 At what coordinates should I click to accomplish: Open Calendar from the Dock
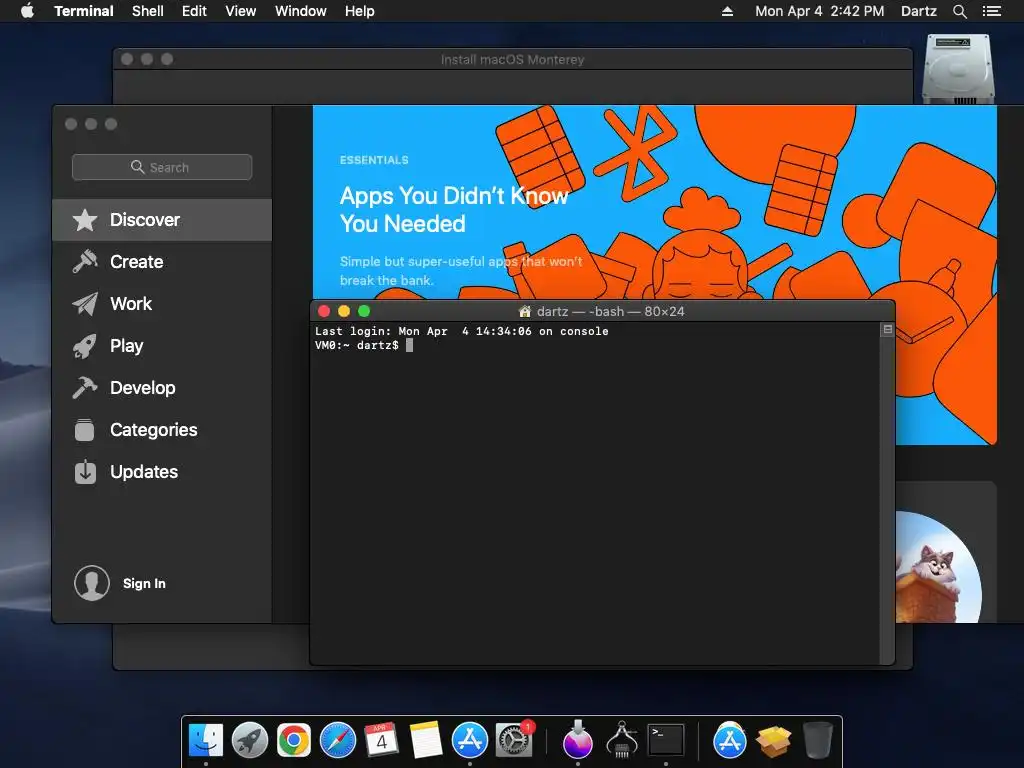(x=381, y=740)
